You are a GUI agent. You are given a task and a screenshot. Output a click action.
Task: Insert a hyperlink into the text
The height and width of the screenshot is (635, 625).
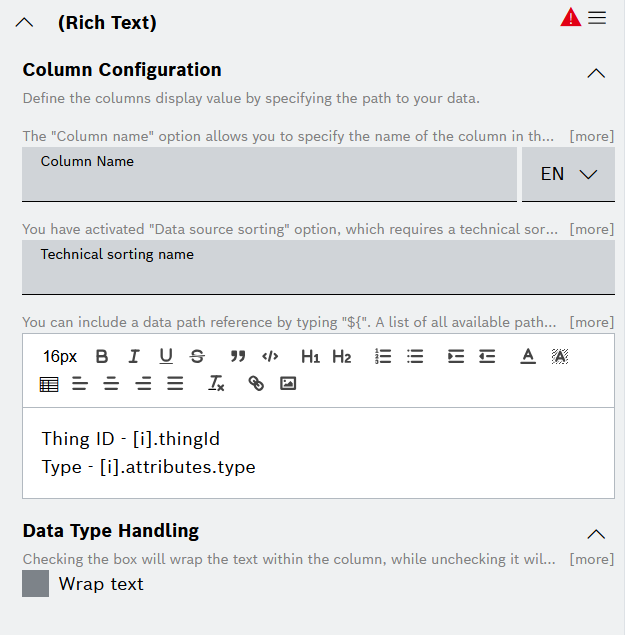[256, 384]
